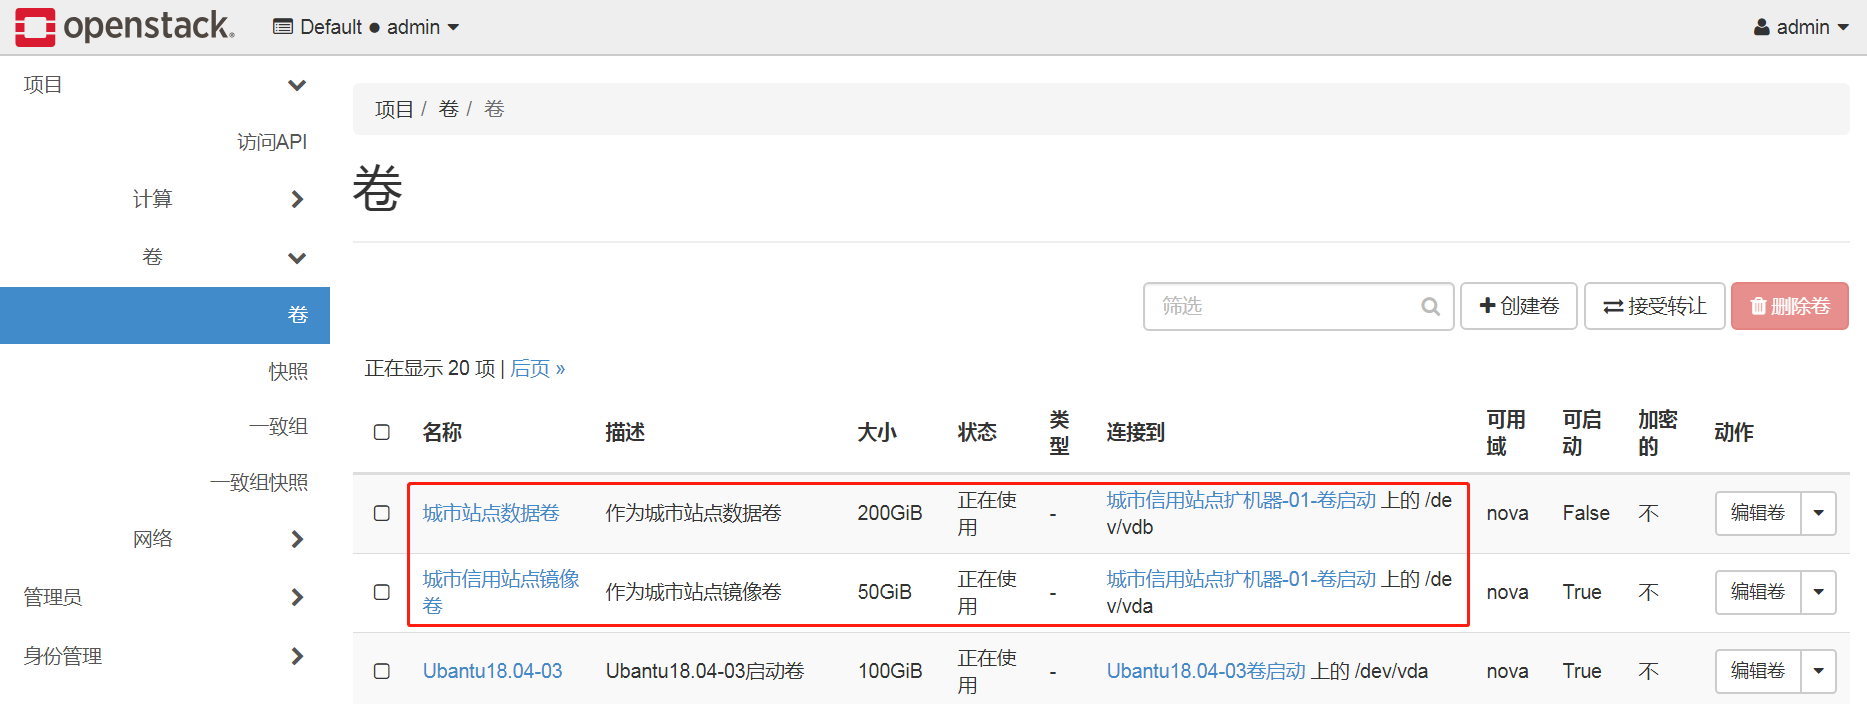Click the 状态 column header
This screenshot has height=704, width=1867.
tap(977, 432)
